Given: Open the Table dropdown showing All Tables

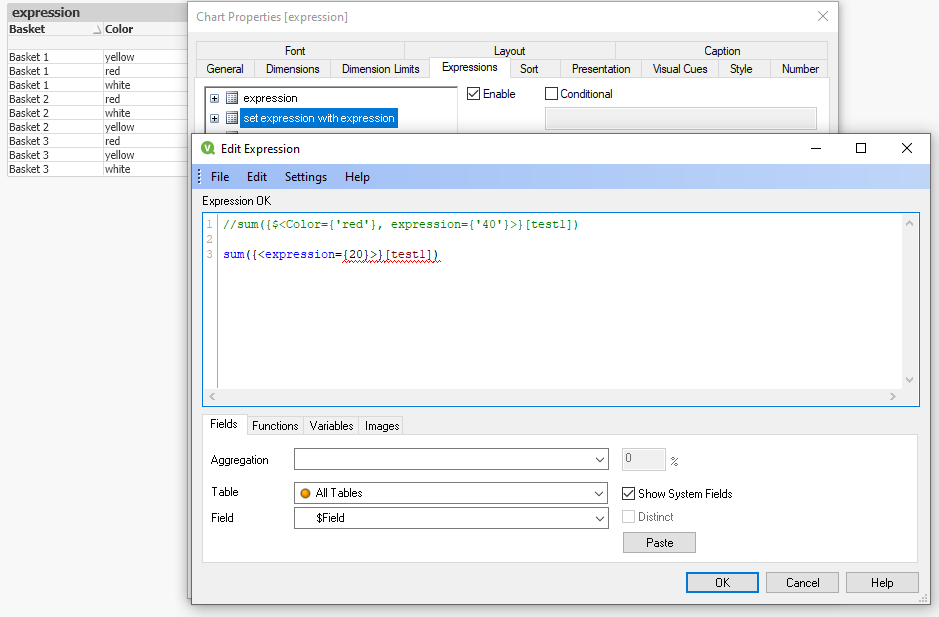Looking at the screenshot, I should [x=599, y=493].
